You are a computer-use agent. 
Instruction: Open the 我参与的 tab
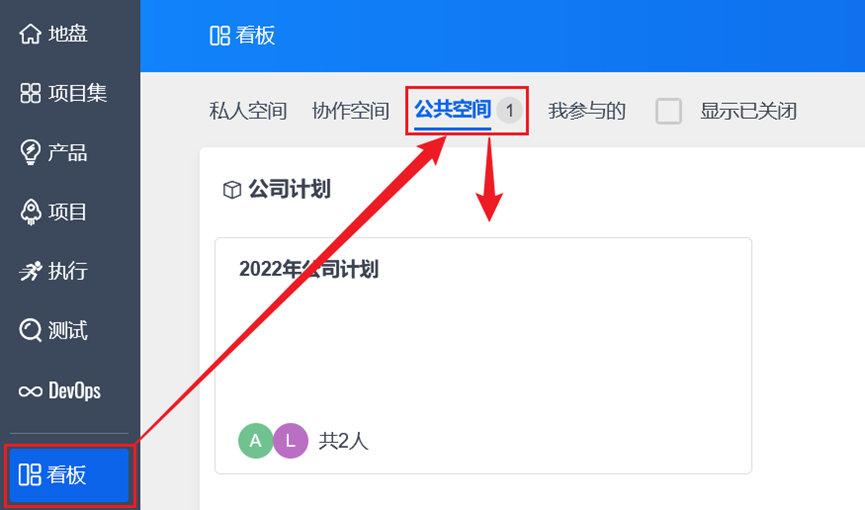tap(586, 111)
